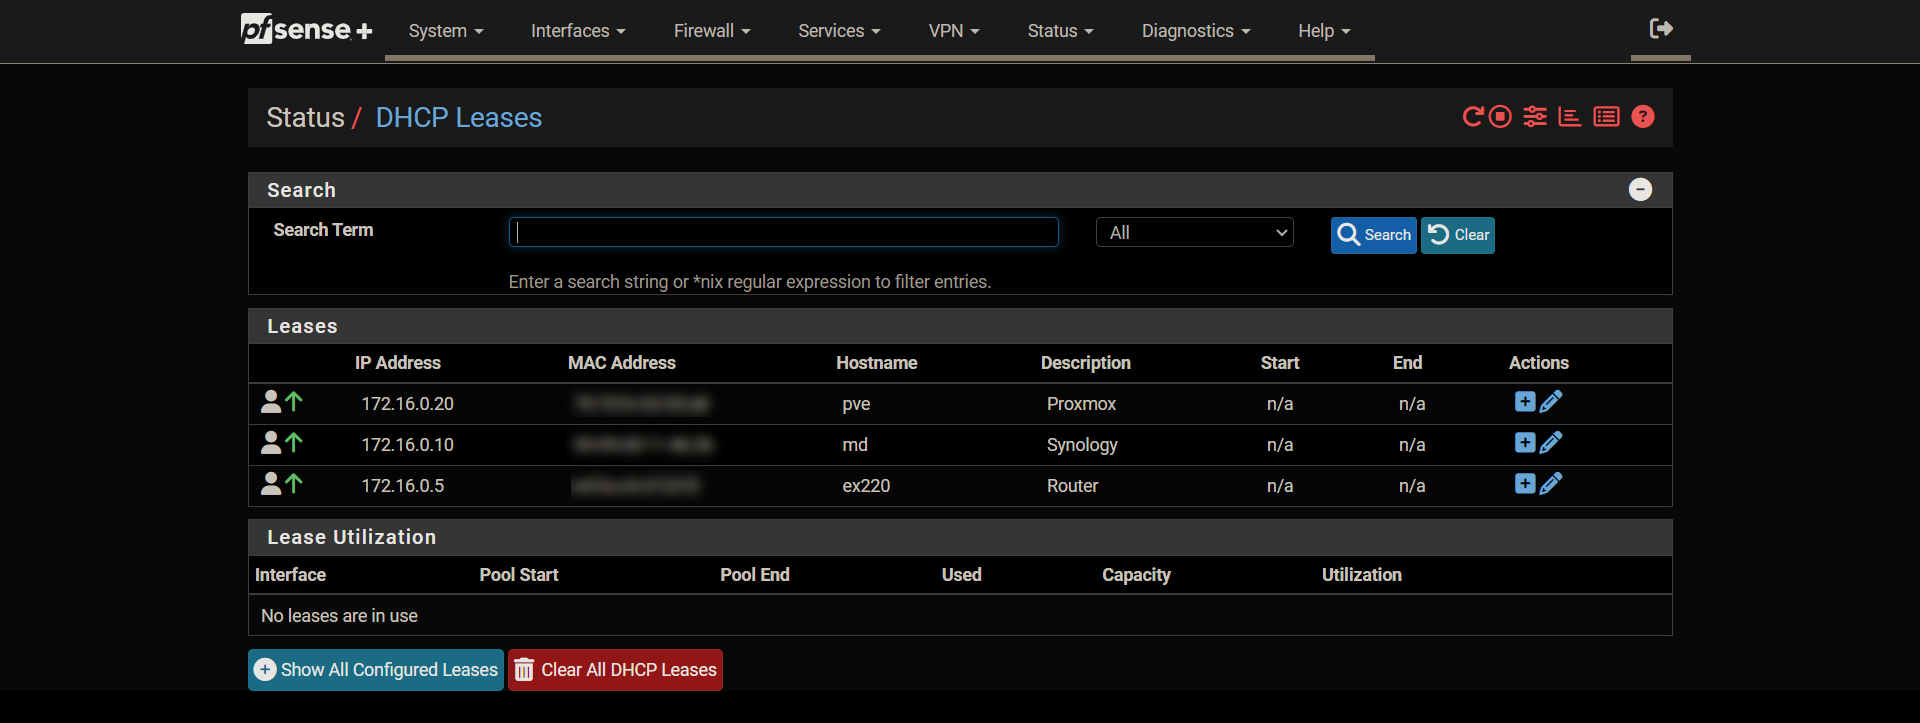Open the All search field filter dropdown
The width and height of the screenshot is (1920, 723).
pos(1195,233)
